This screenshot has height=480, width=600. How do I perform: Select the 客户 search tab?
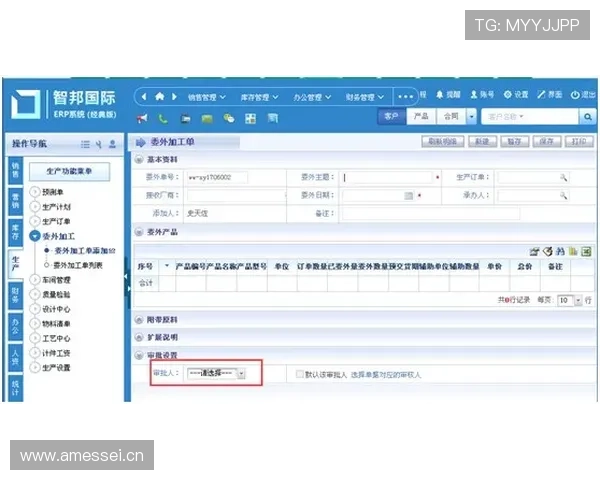(x=391, y=116)
